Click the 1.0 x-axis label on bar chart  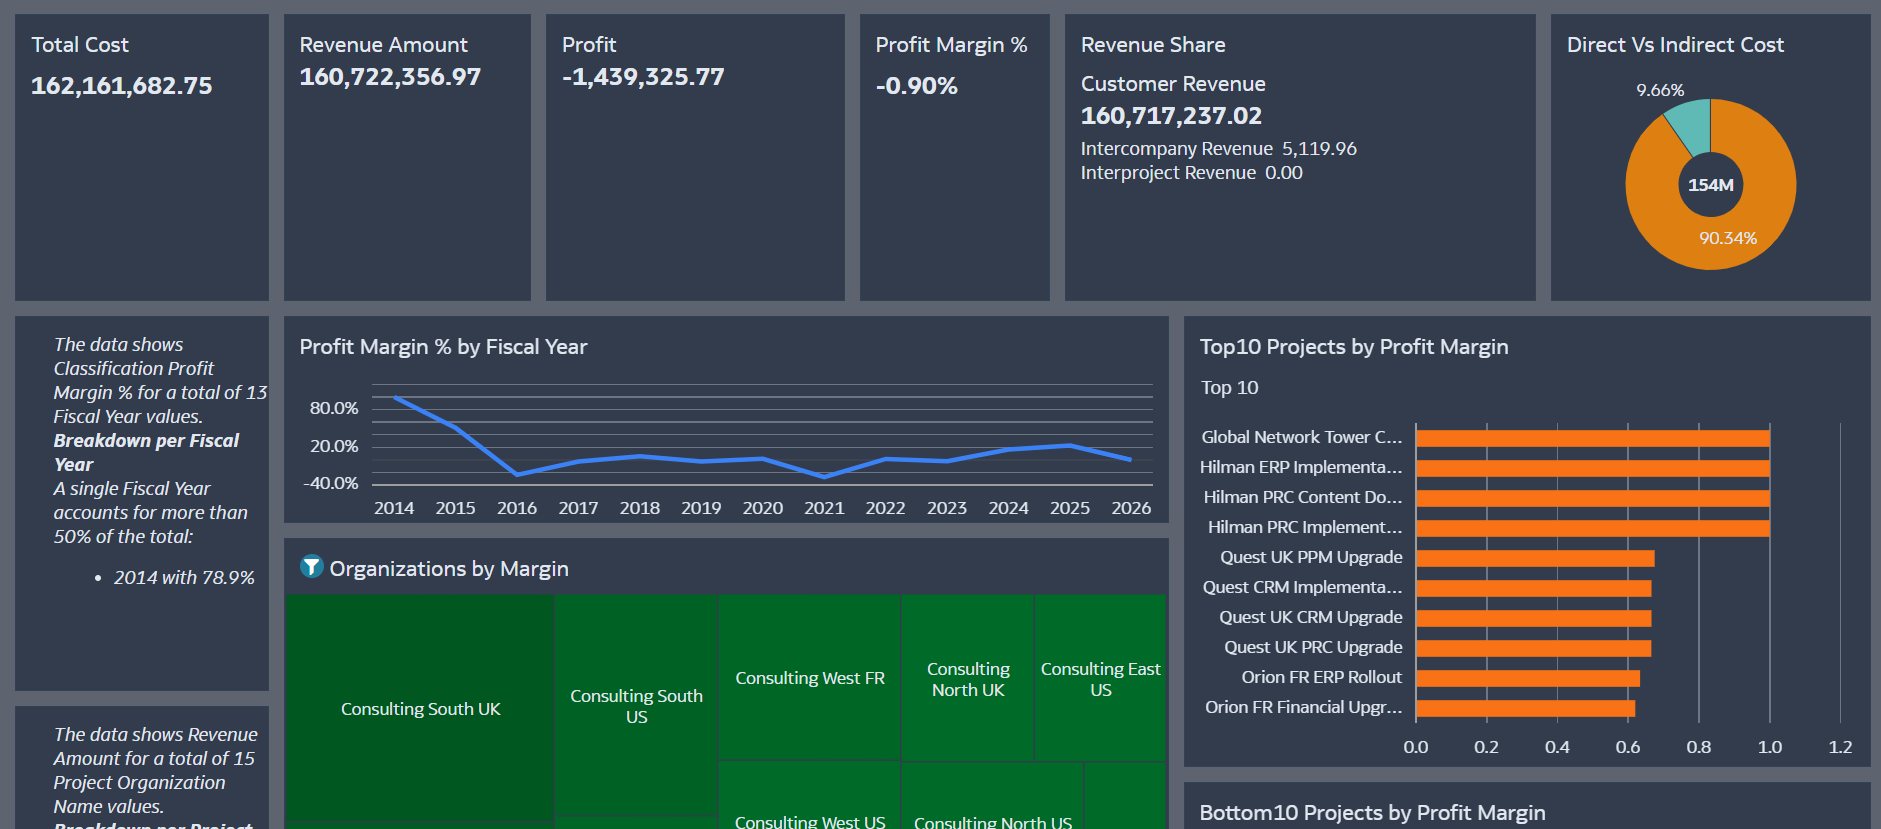(1770, 747)
